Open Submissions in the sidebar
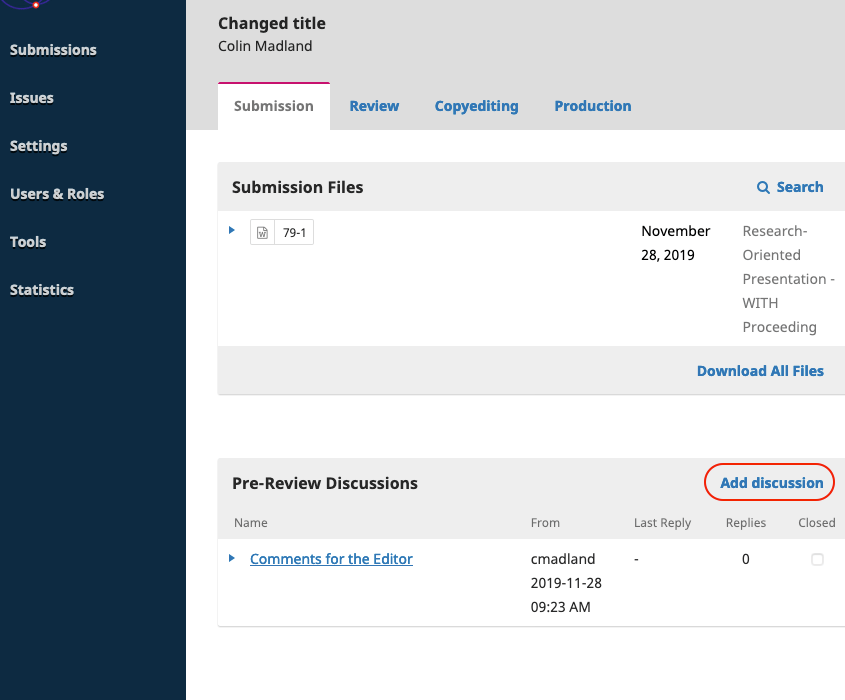The image size is (845, 700). pos(53,50)
